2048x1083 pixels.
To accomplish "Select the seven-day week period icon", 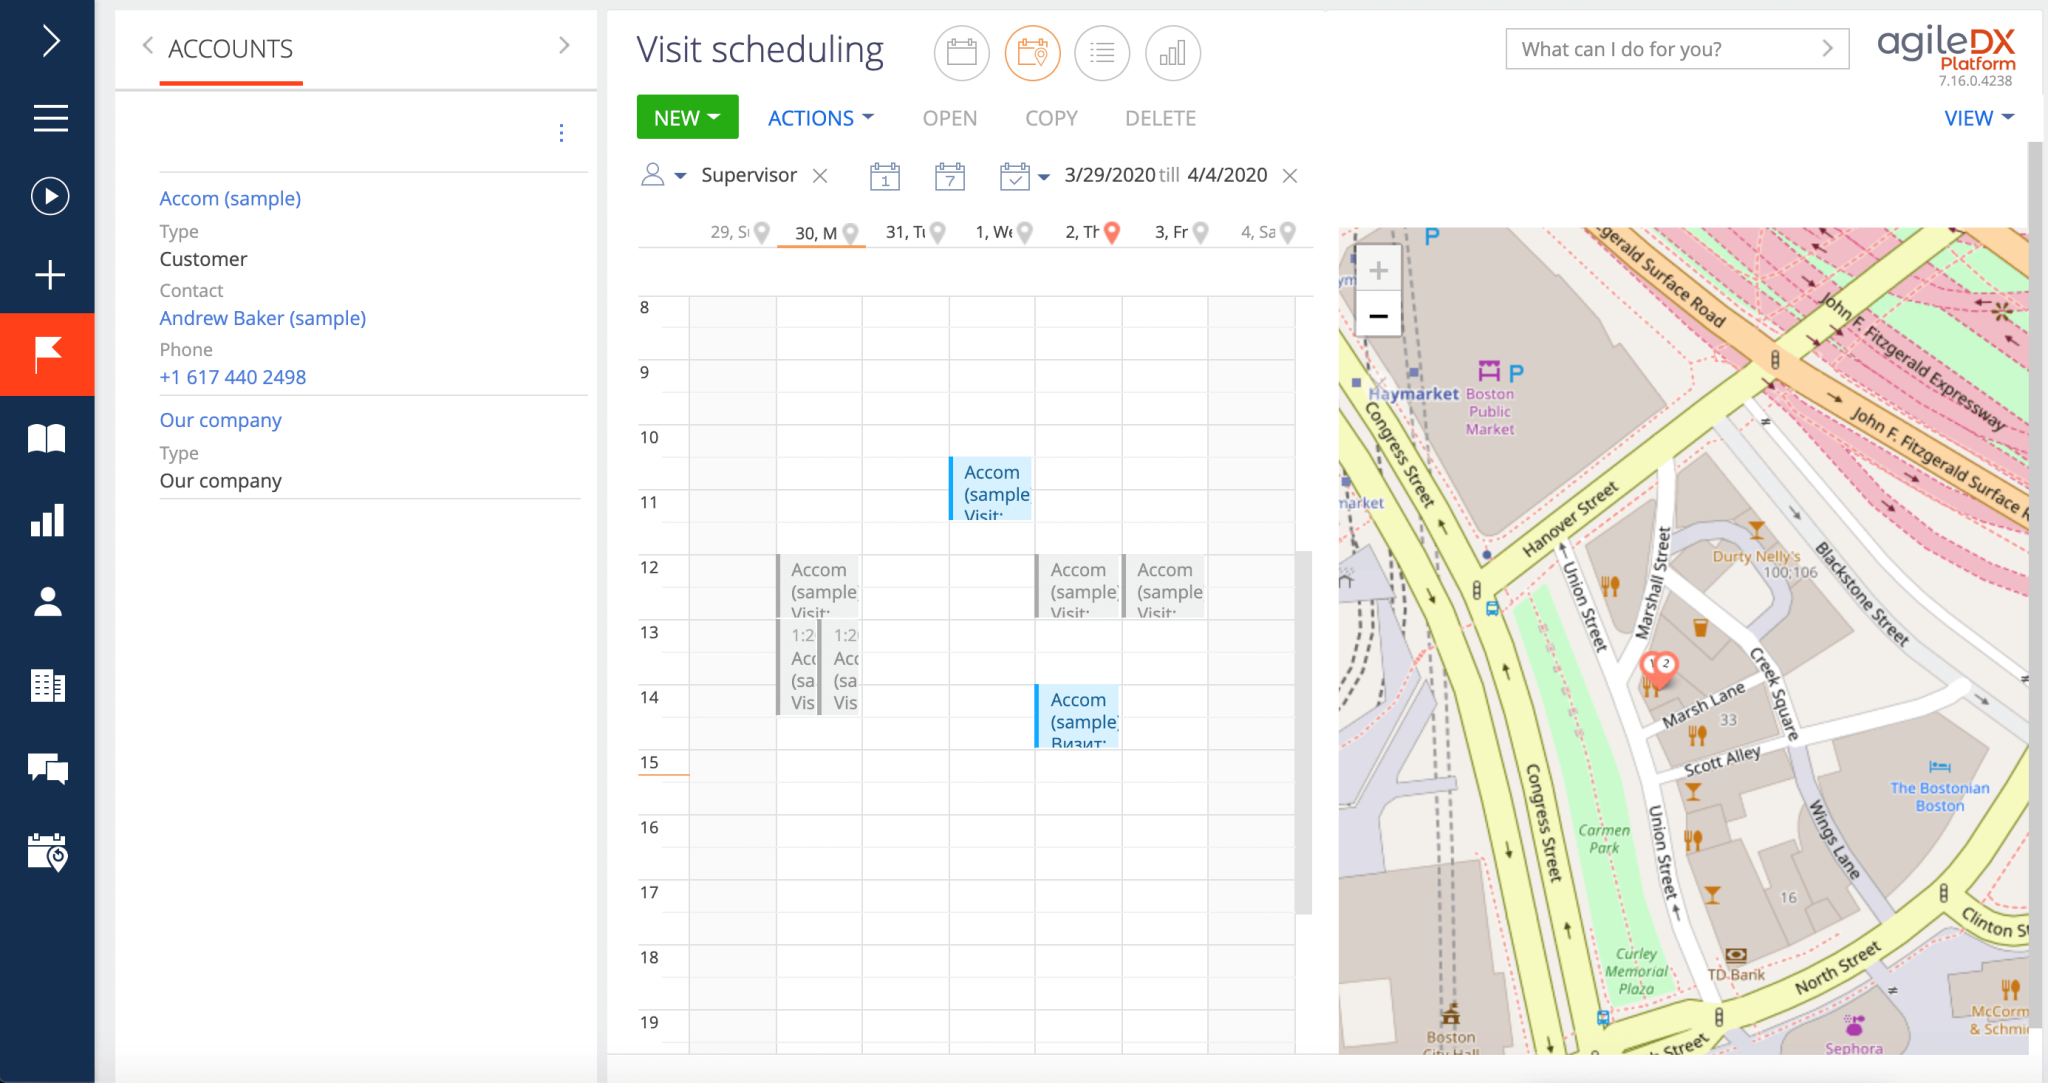I will pyautogui.click(x=949, y=176).
